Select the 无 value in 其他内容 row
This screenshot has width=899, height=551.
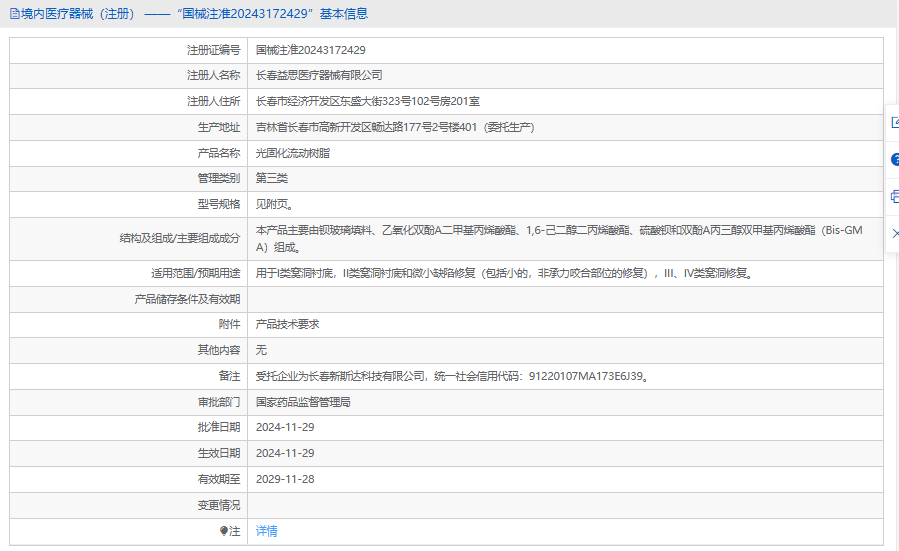tap(261, 350)
